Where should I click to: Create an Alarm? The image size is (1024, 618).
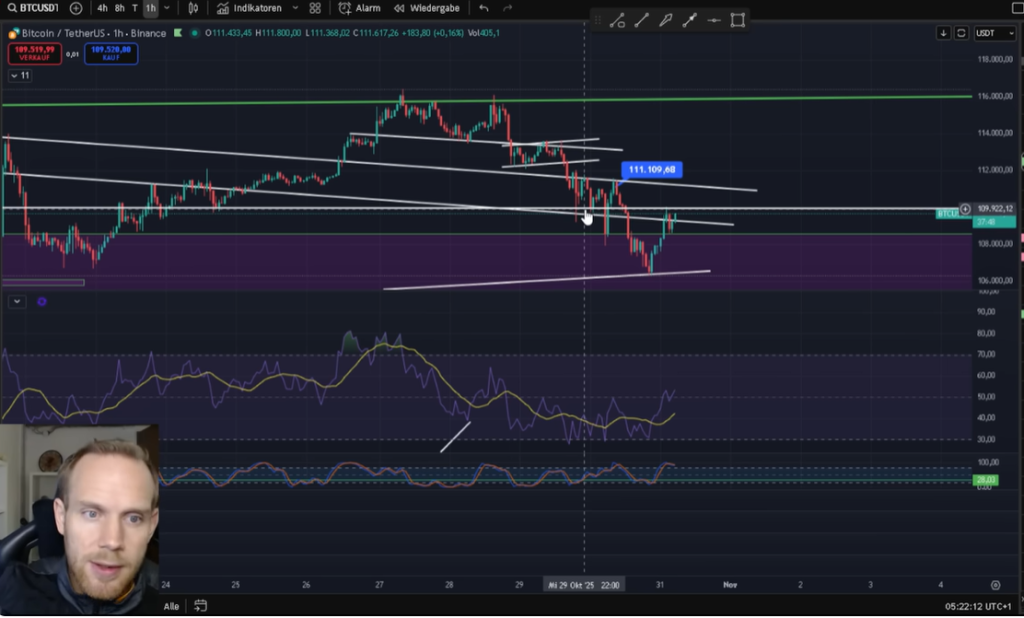coord(360,8)
